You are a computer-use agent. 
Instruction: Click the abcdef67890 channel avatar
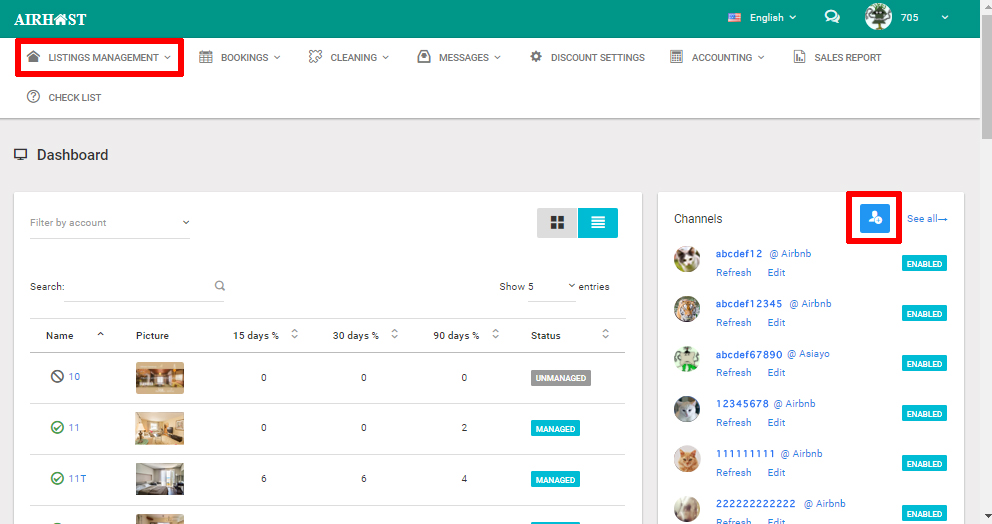click(687, 359)
